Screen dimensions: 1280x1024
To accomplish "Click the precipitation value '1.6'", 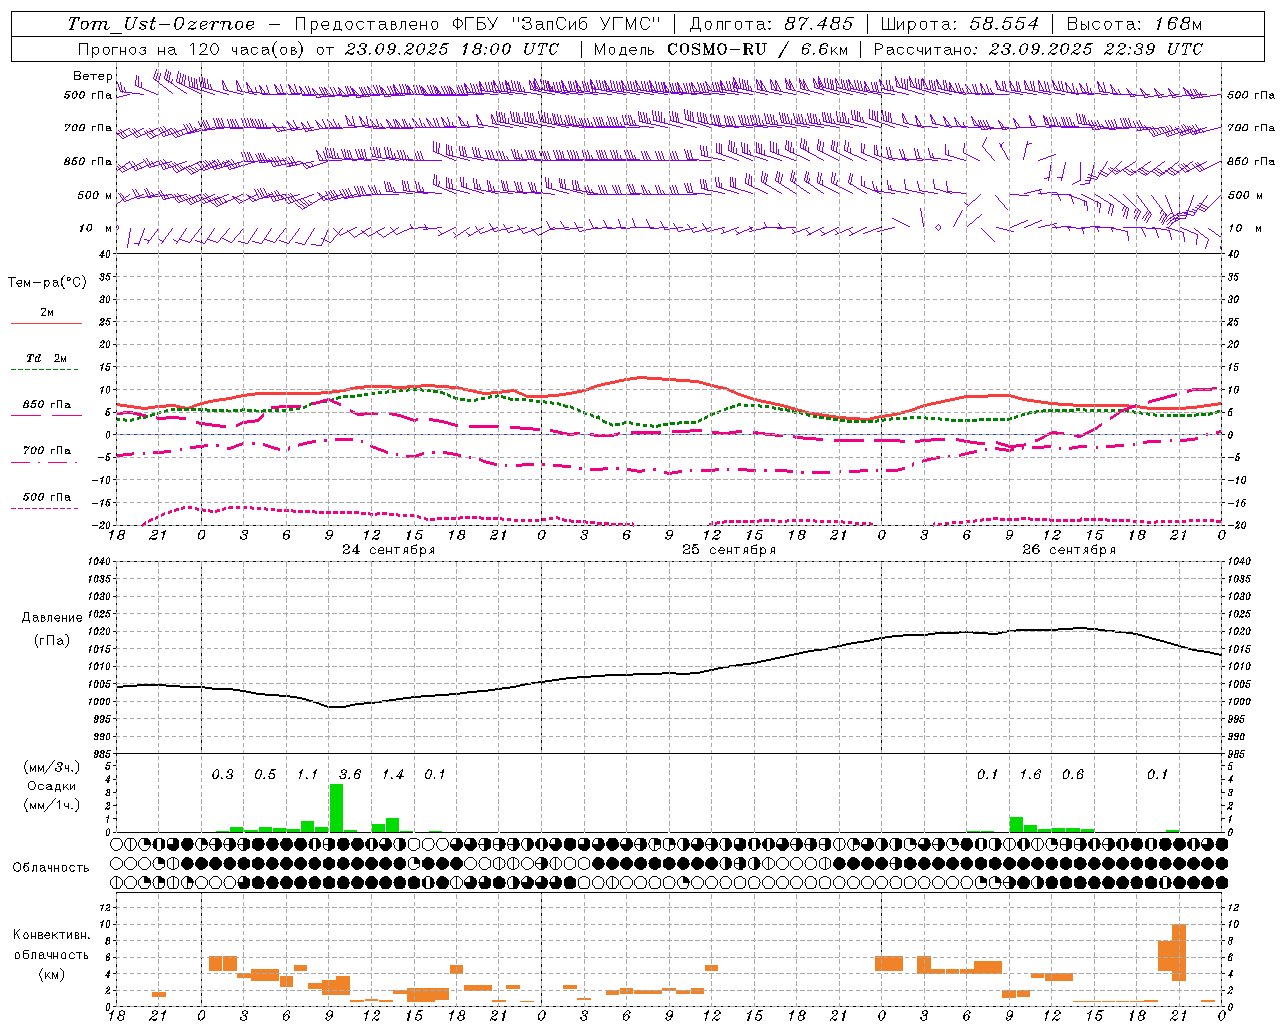I will (x=1030, y=775).
